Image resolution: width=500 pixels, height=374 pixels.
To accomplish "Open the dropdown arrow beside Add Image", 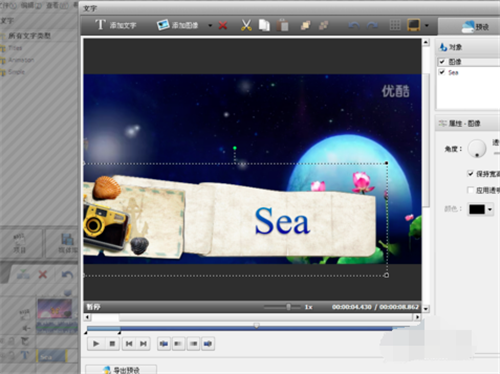I will click(x=210, y=25).
